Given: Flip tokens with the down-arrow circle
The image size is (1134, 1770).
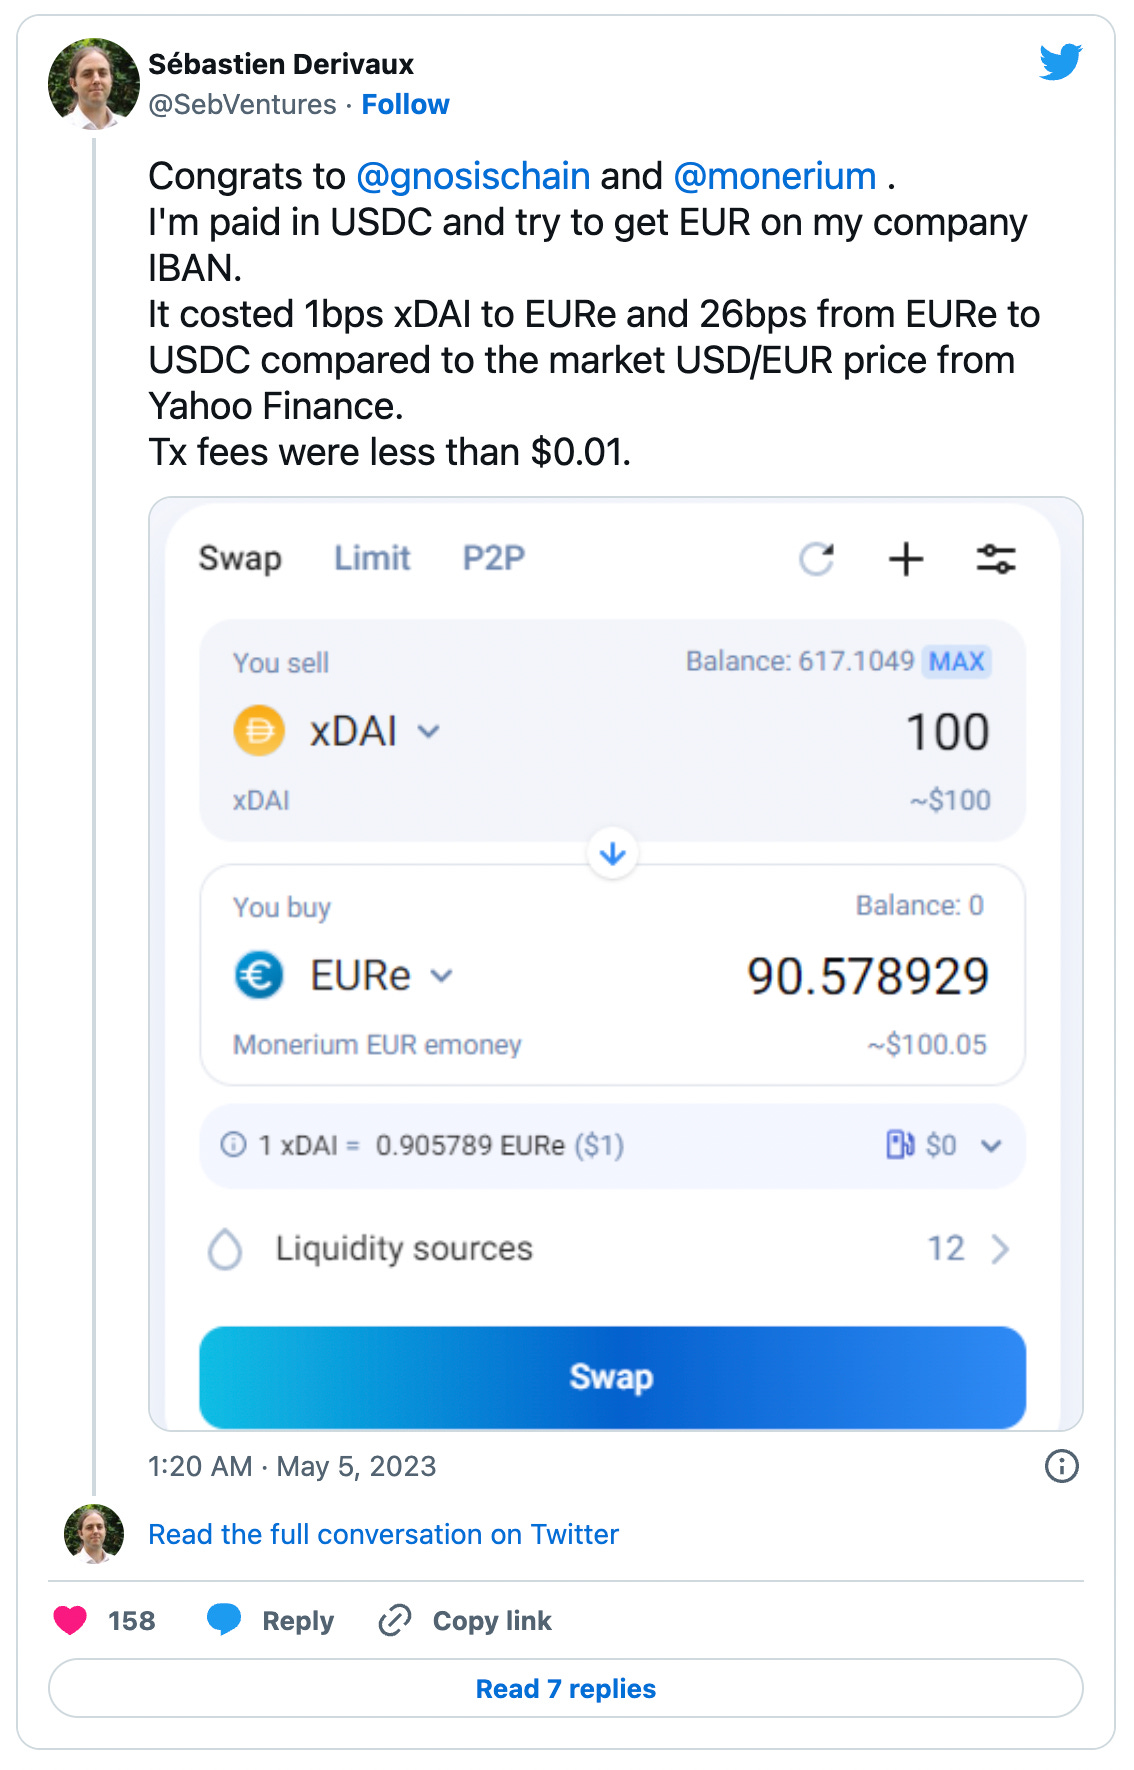Looking at the screenshot, I should click(613, 854).
